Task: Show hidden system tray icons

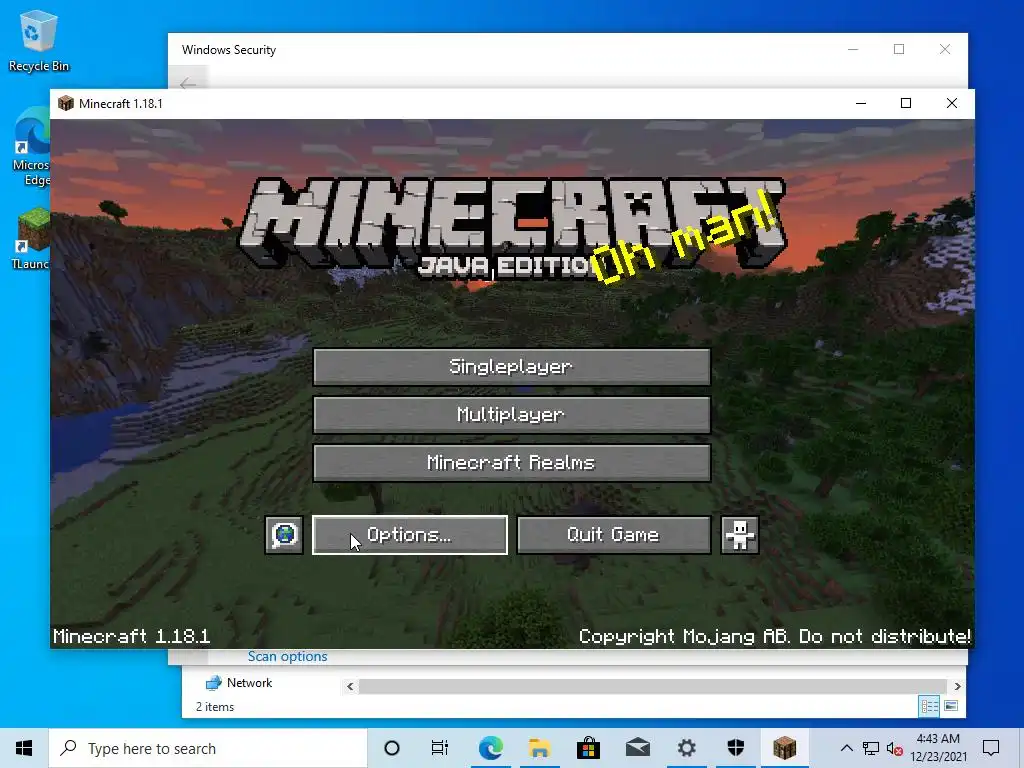Action: point(846,748)
